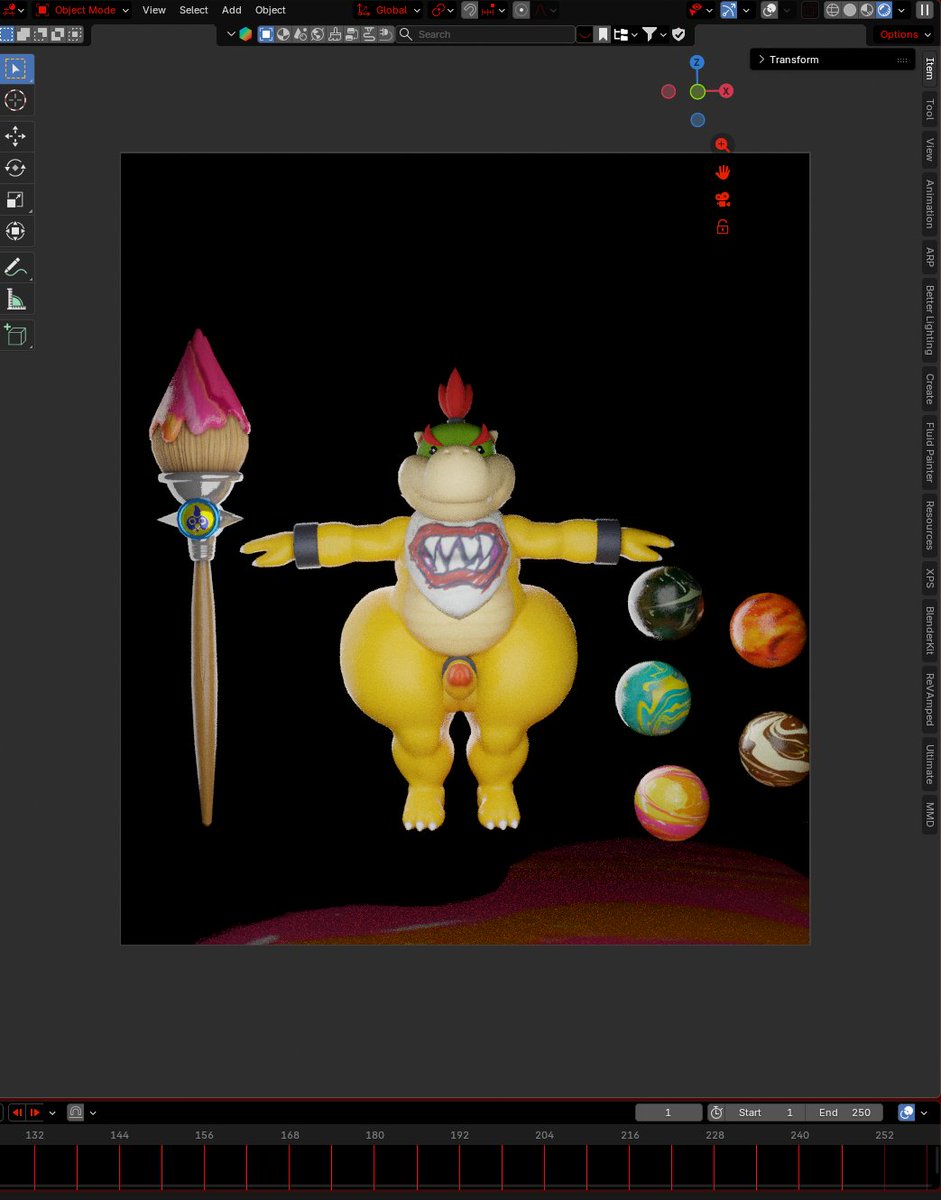Click the red X axis gizmo handle

click(x=726, y=91)
